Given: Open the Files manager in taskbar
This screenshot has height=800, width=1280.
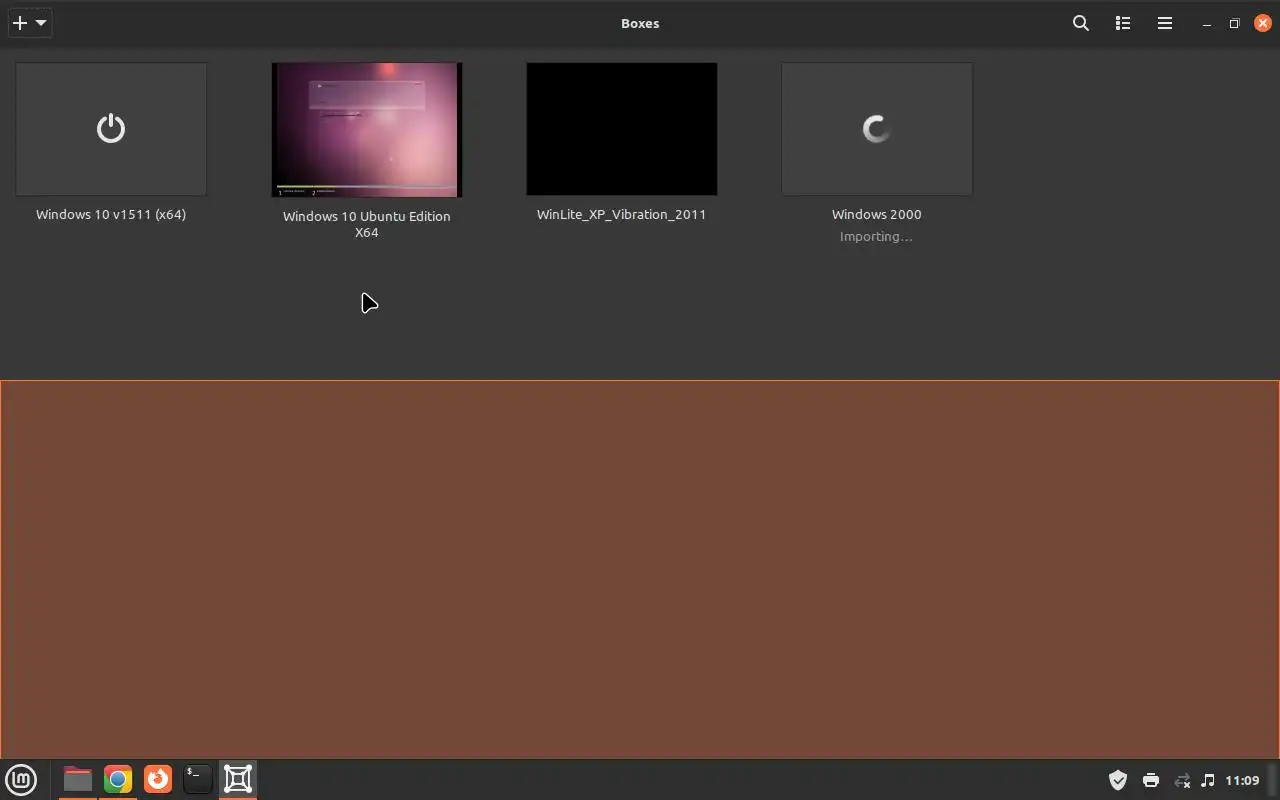Looking at the screenshot, I should coord(77,779).
